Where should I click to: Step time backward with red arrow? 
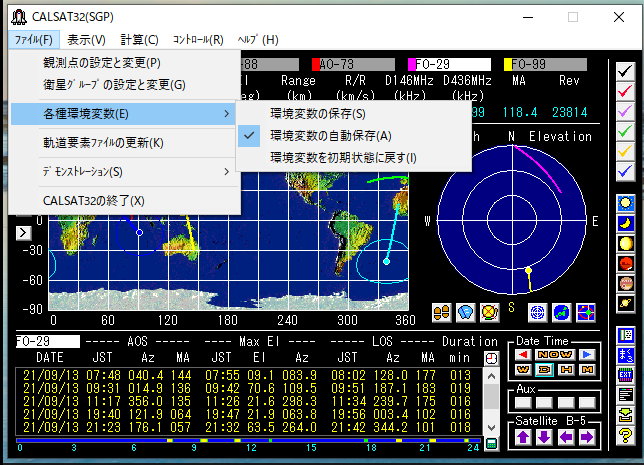(523, 355)
